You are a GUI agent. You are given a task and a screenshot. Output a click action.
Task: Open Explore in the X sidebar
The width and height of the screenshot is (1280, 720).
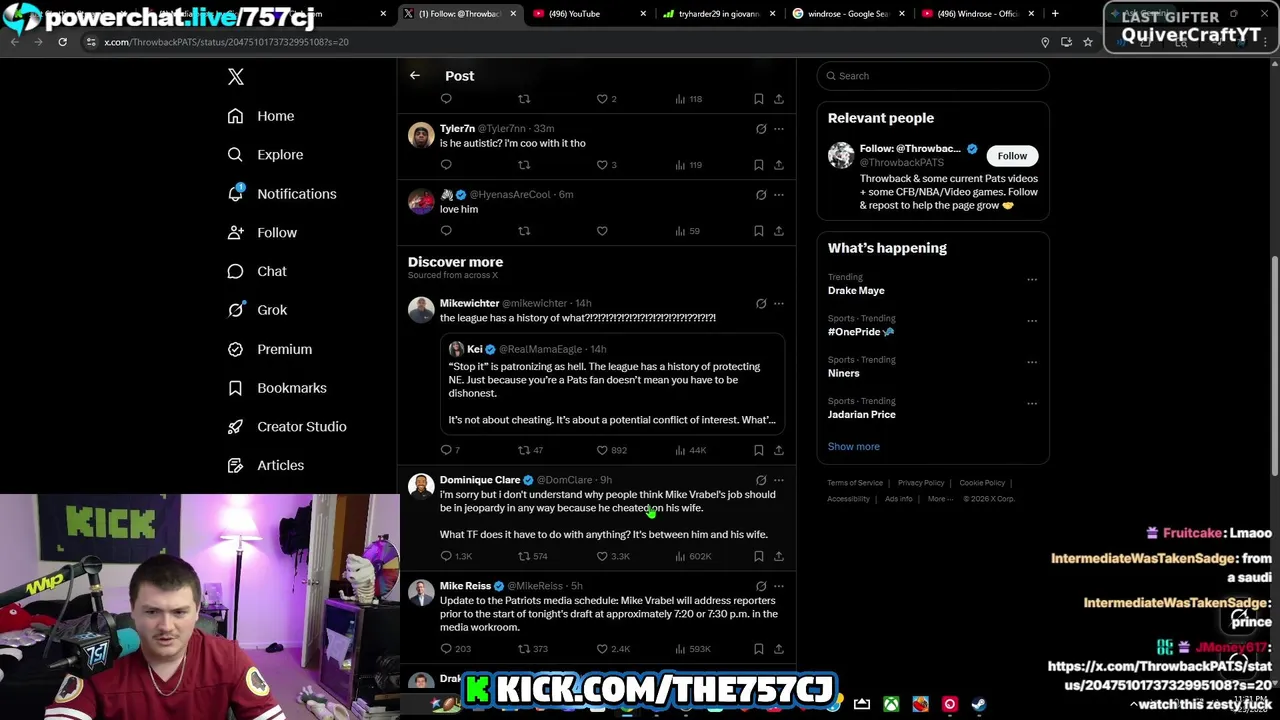pos(265,155)
